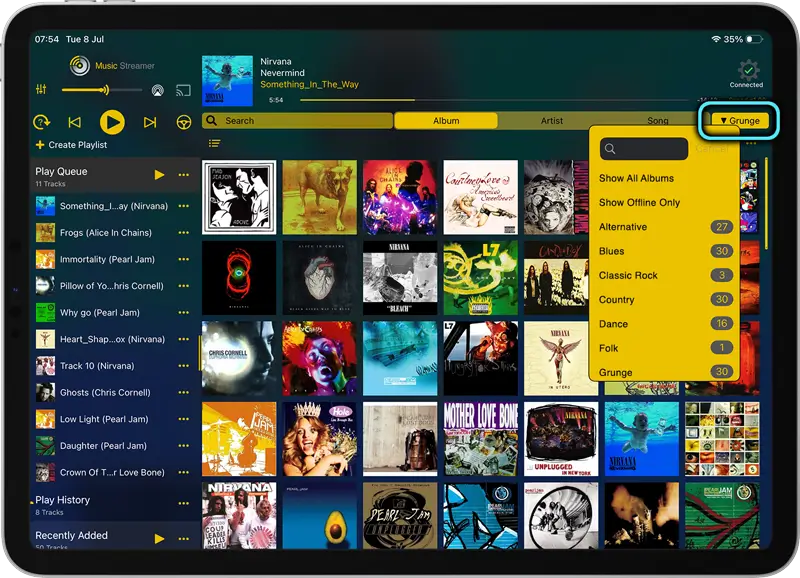
Task: Open options for Daughter (Pearl Jam)
Action: tap(184, 445)
